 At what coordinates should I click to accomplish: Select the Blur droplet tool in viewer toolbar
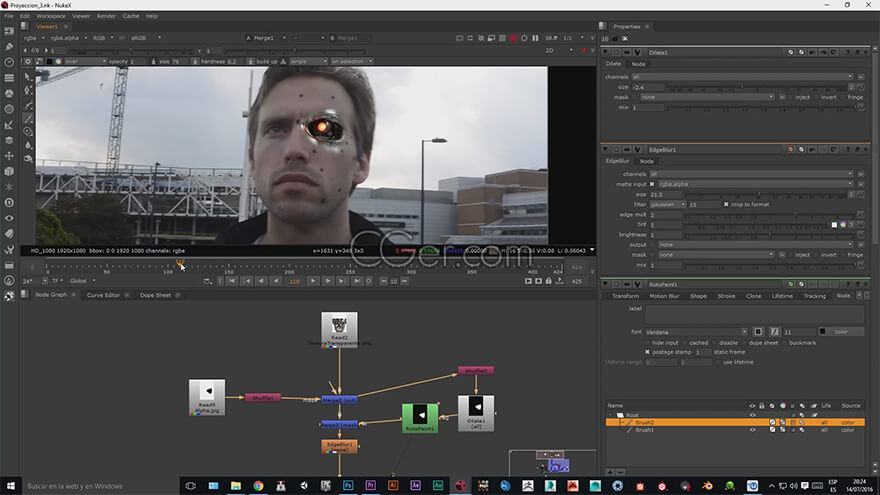[x=28, y=145]
